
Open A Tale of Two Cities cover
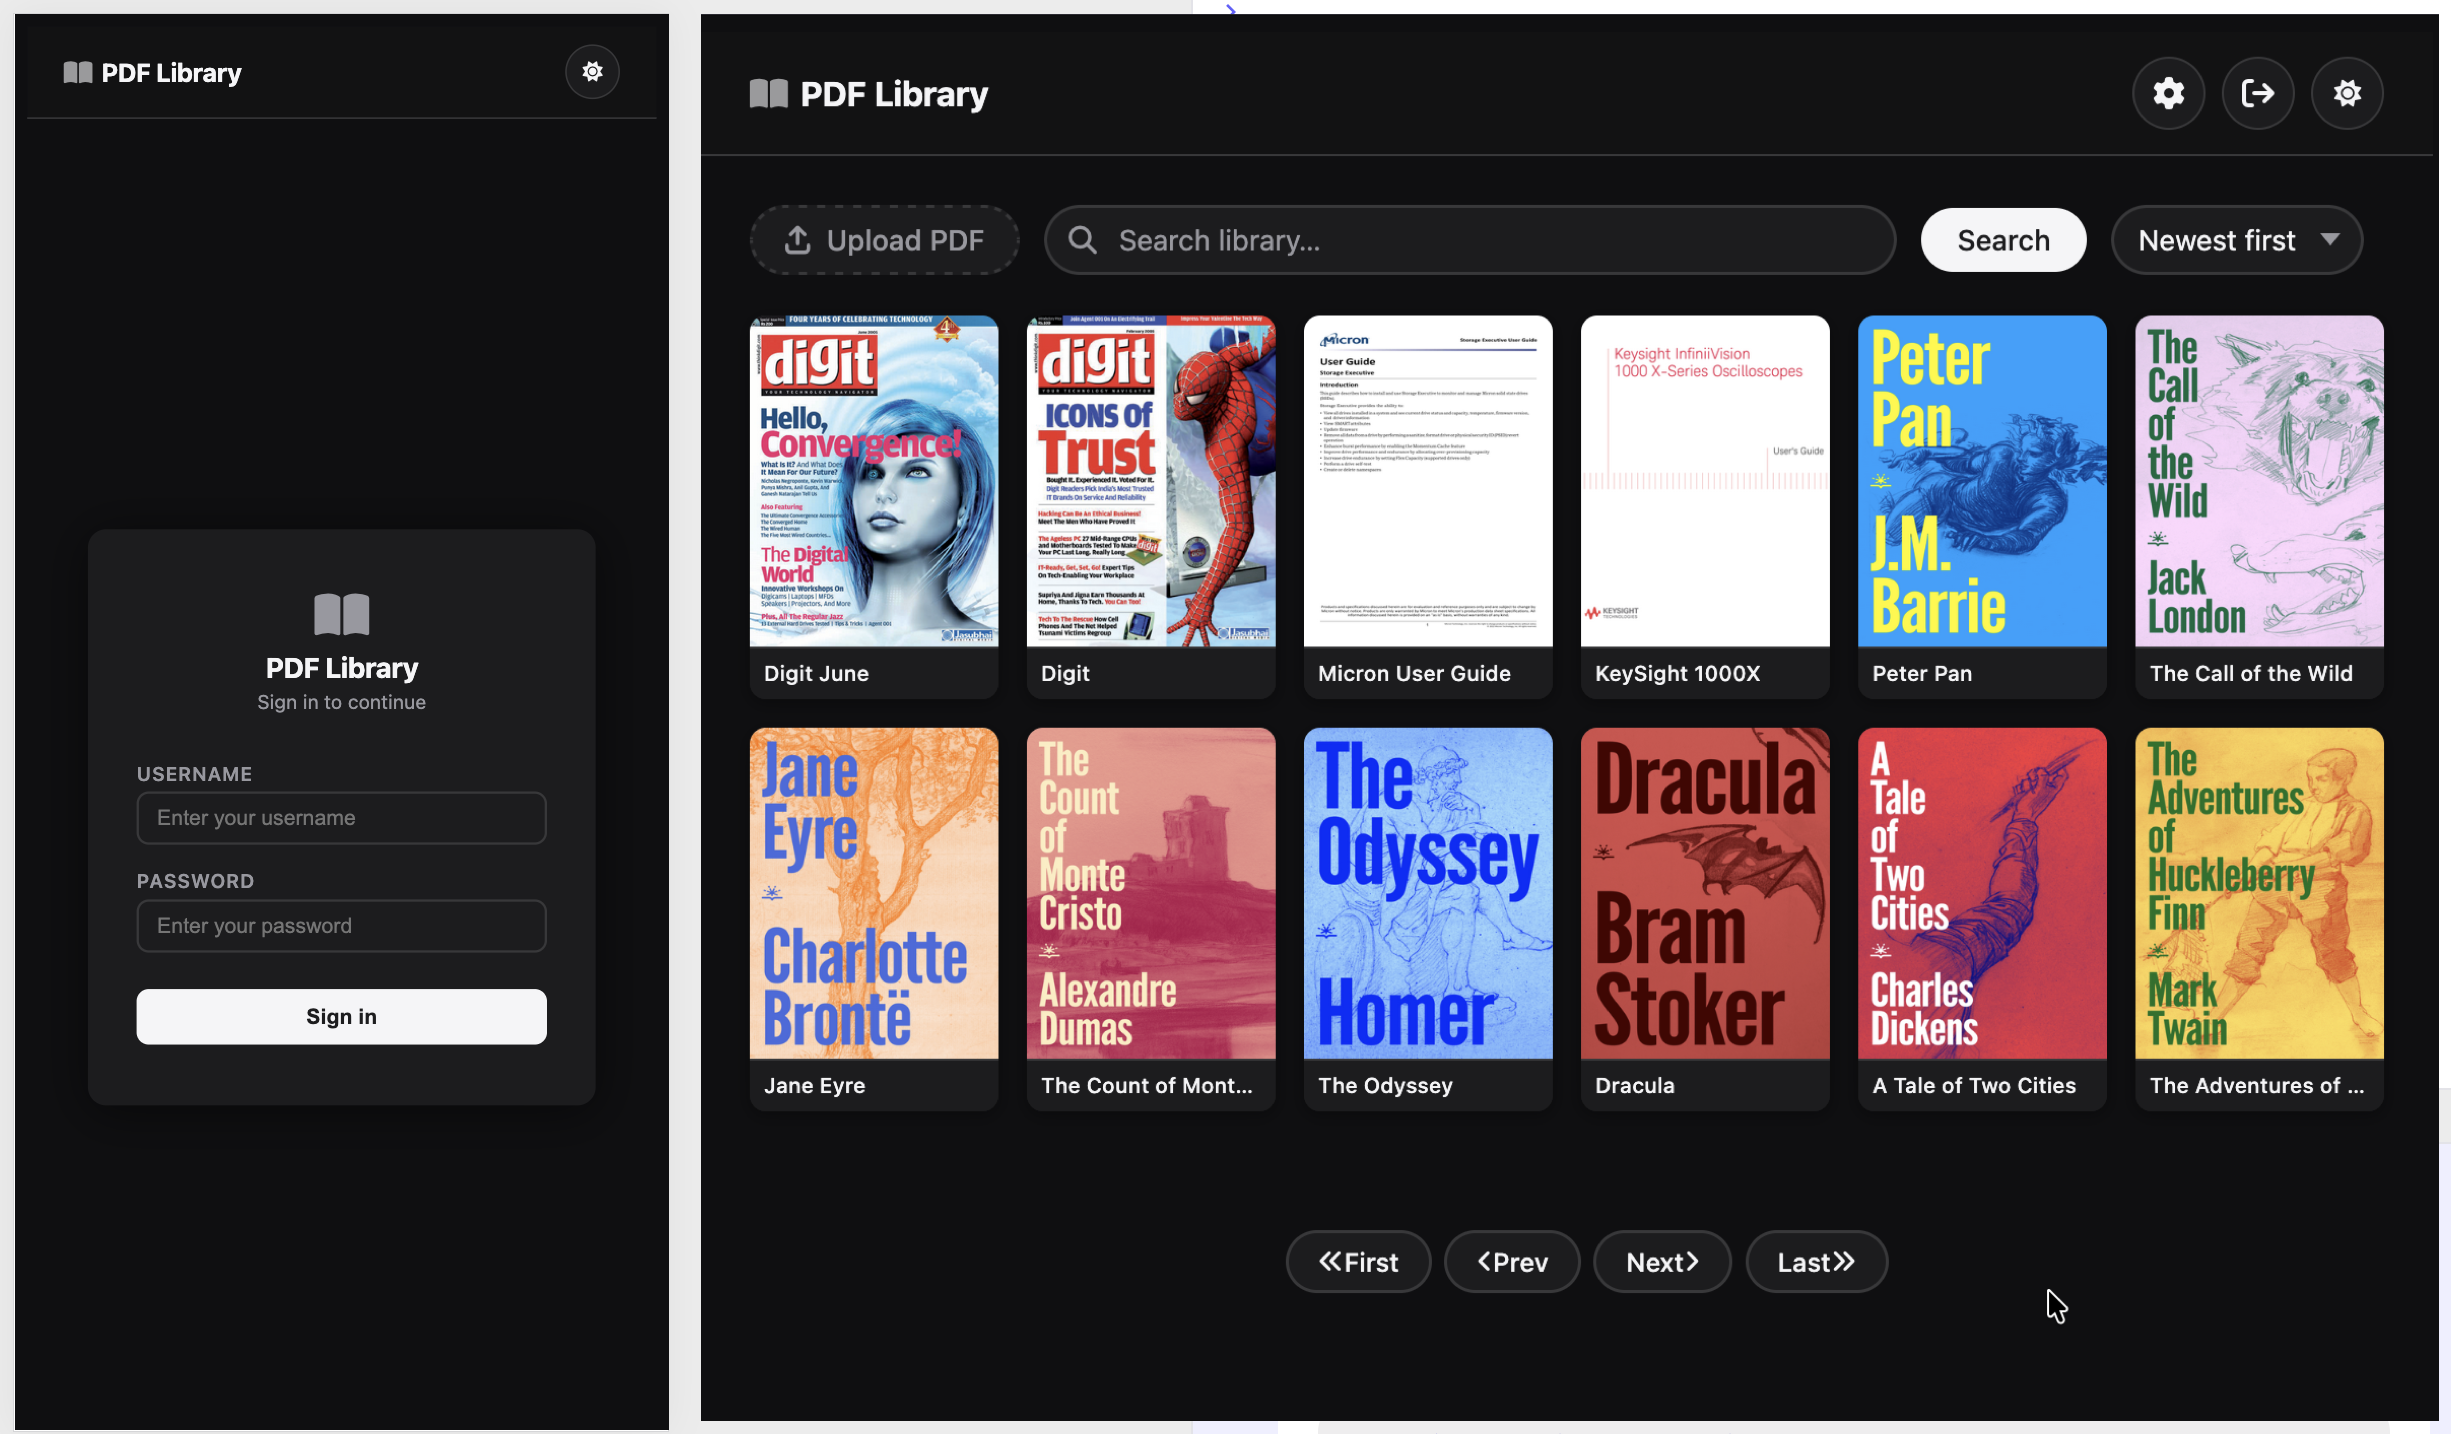point(1982,893)
